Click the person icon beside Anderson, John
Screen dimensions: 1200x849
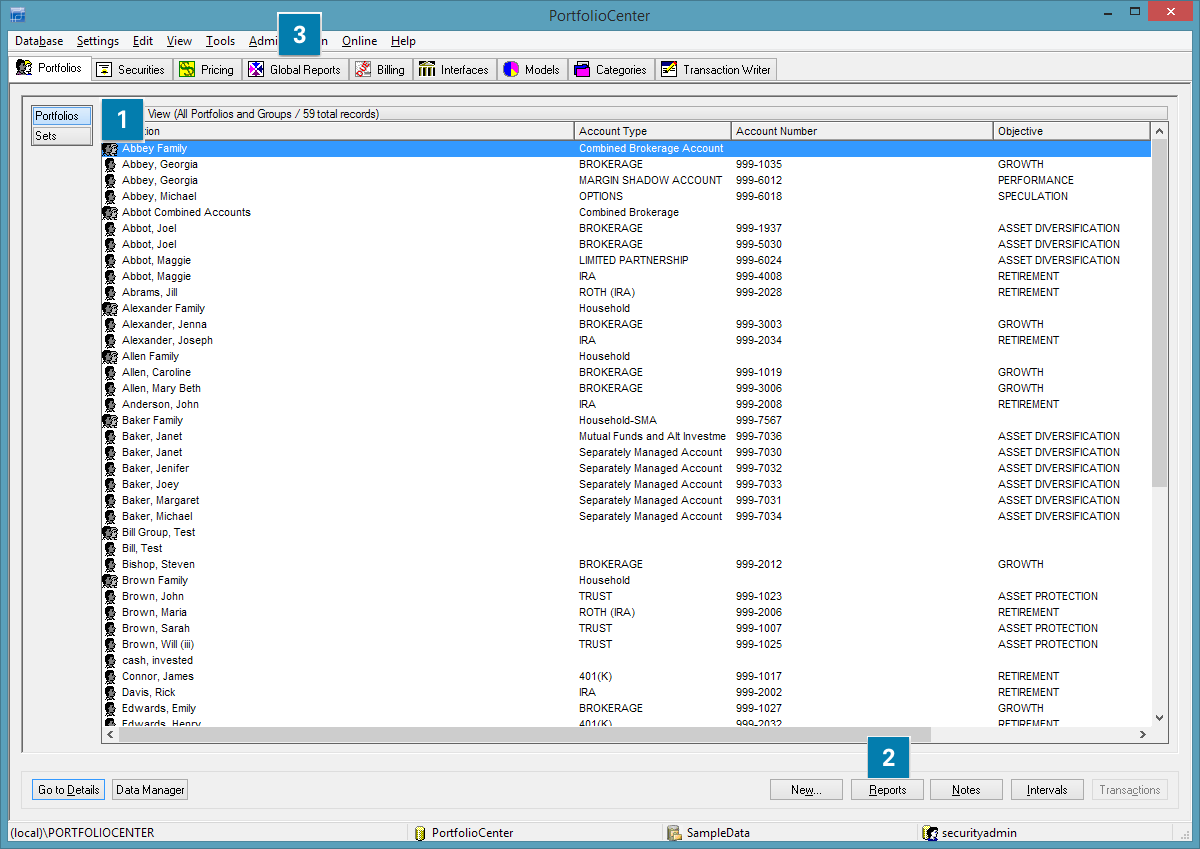[x=110, y=404]
